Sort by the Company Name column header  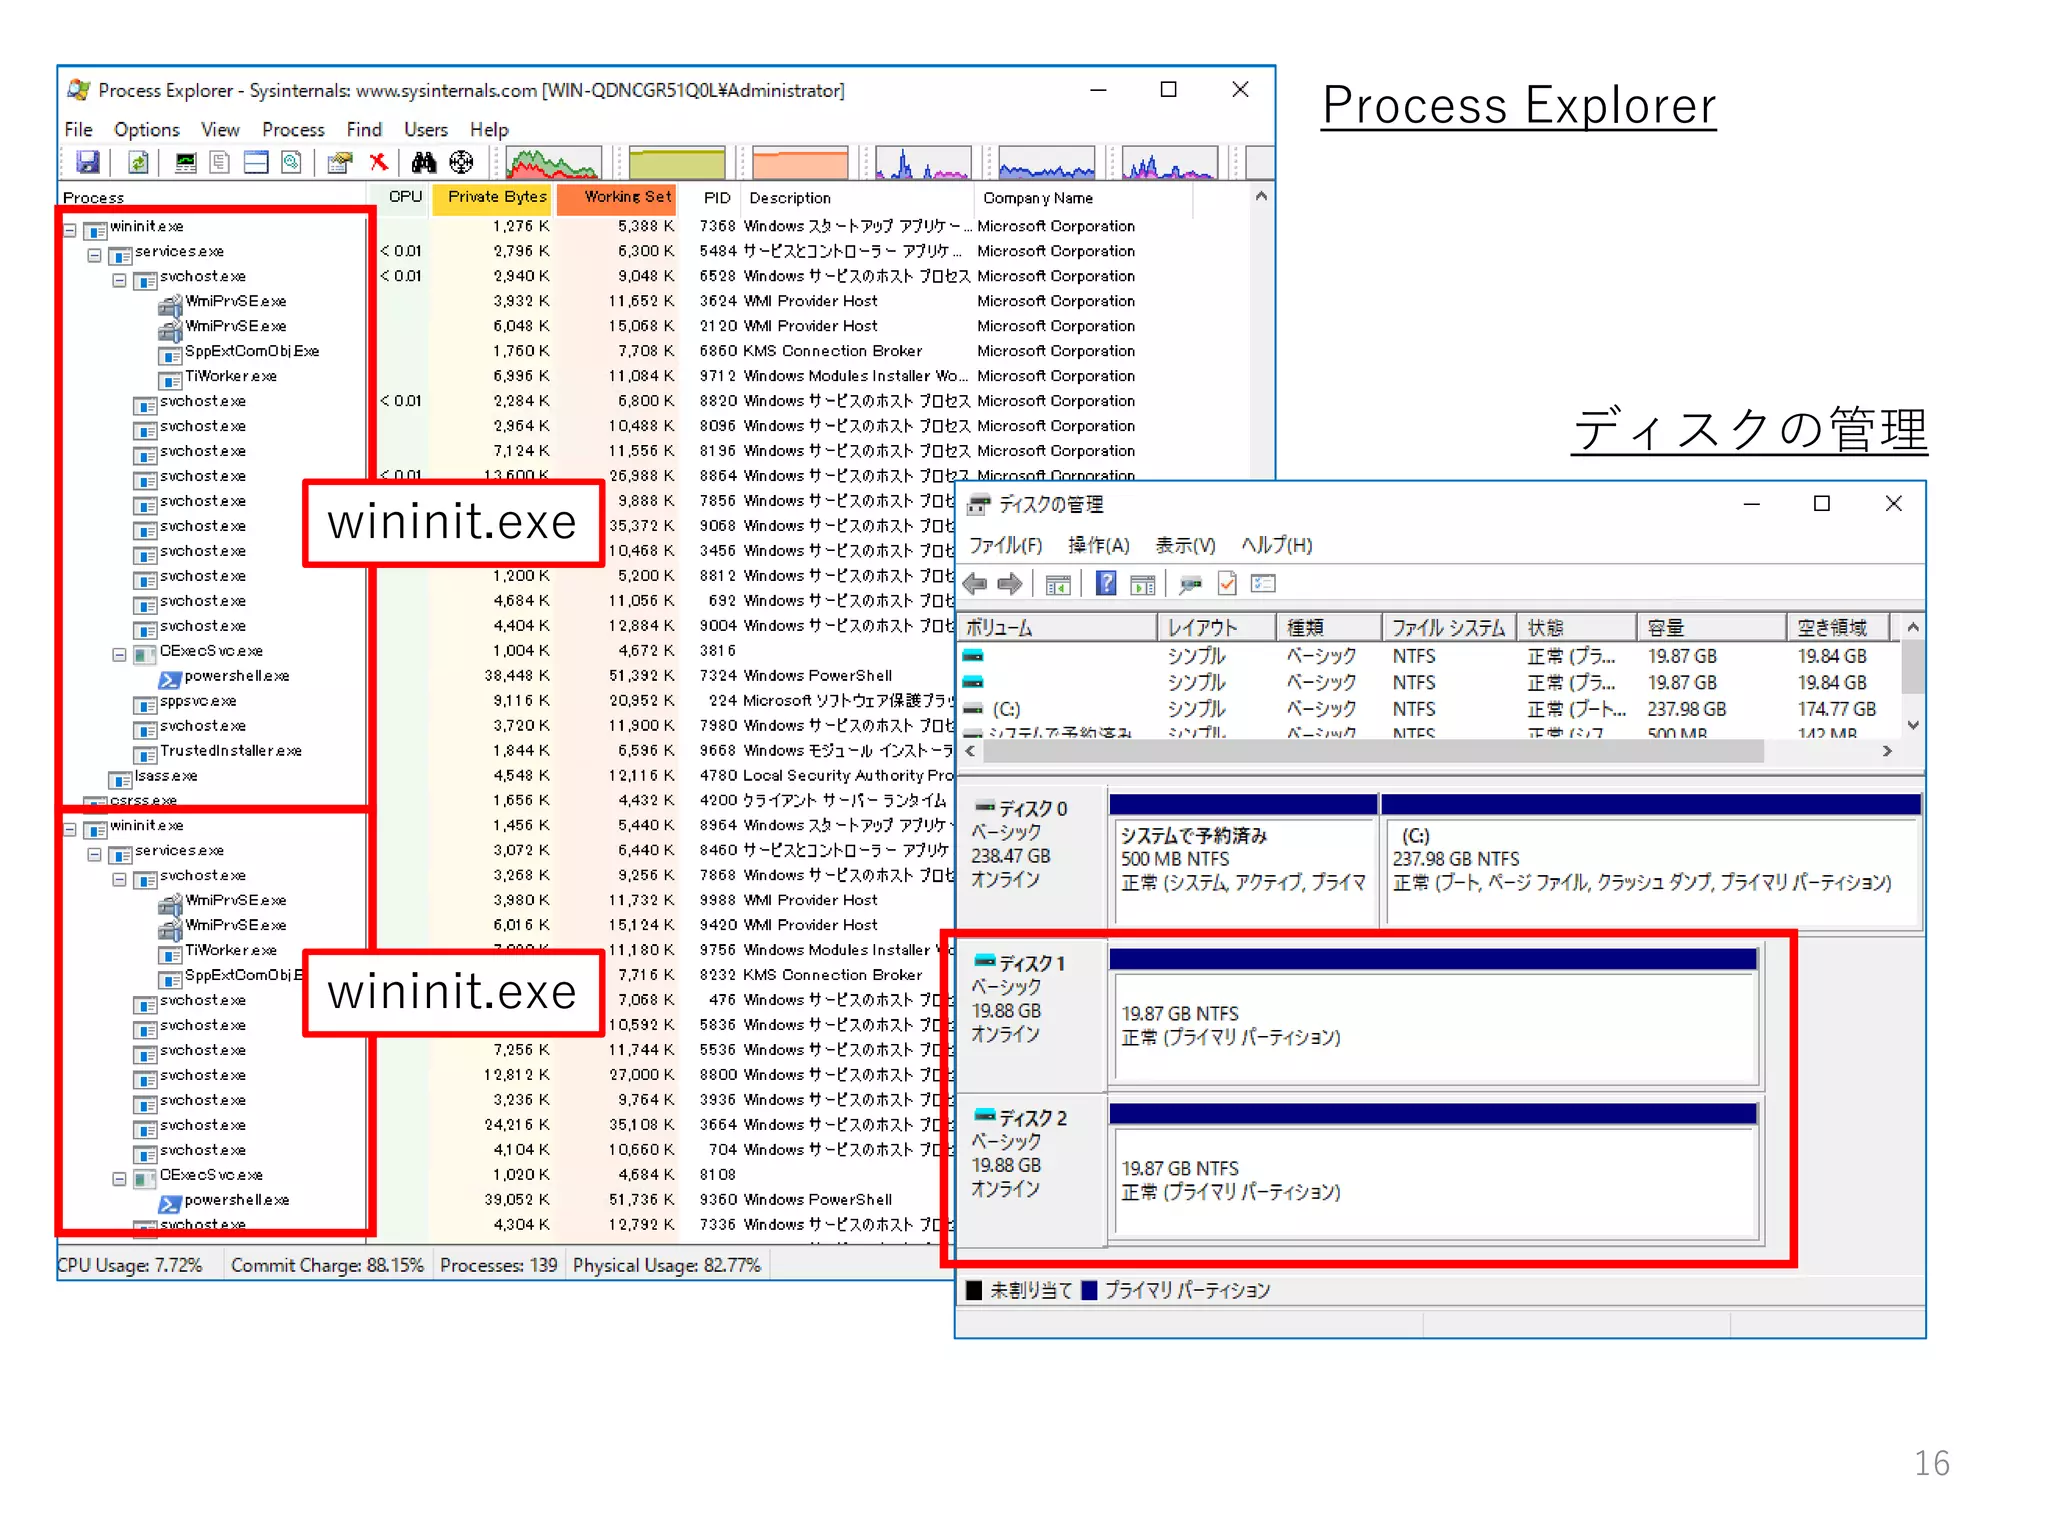(1083, 198)
